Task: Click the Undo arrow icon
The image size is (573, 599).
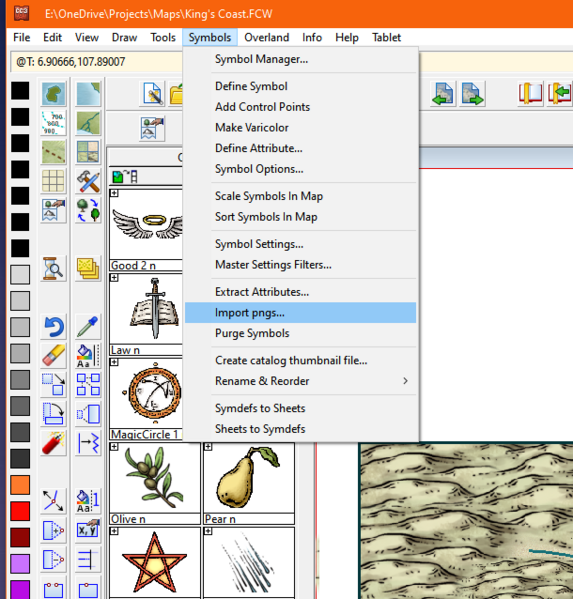Action: (53, 327)
